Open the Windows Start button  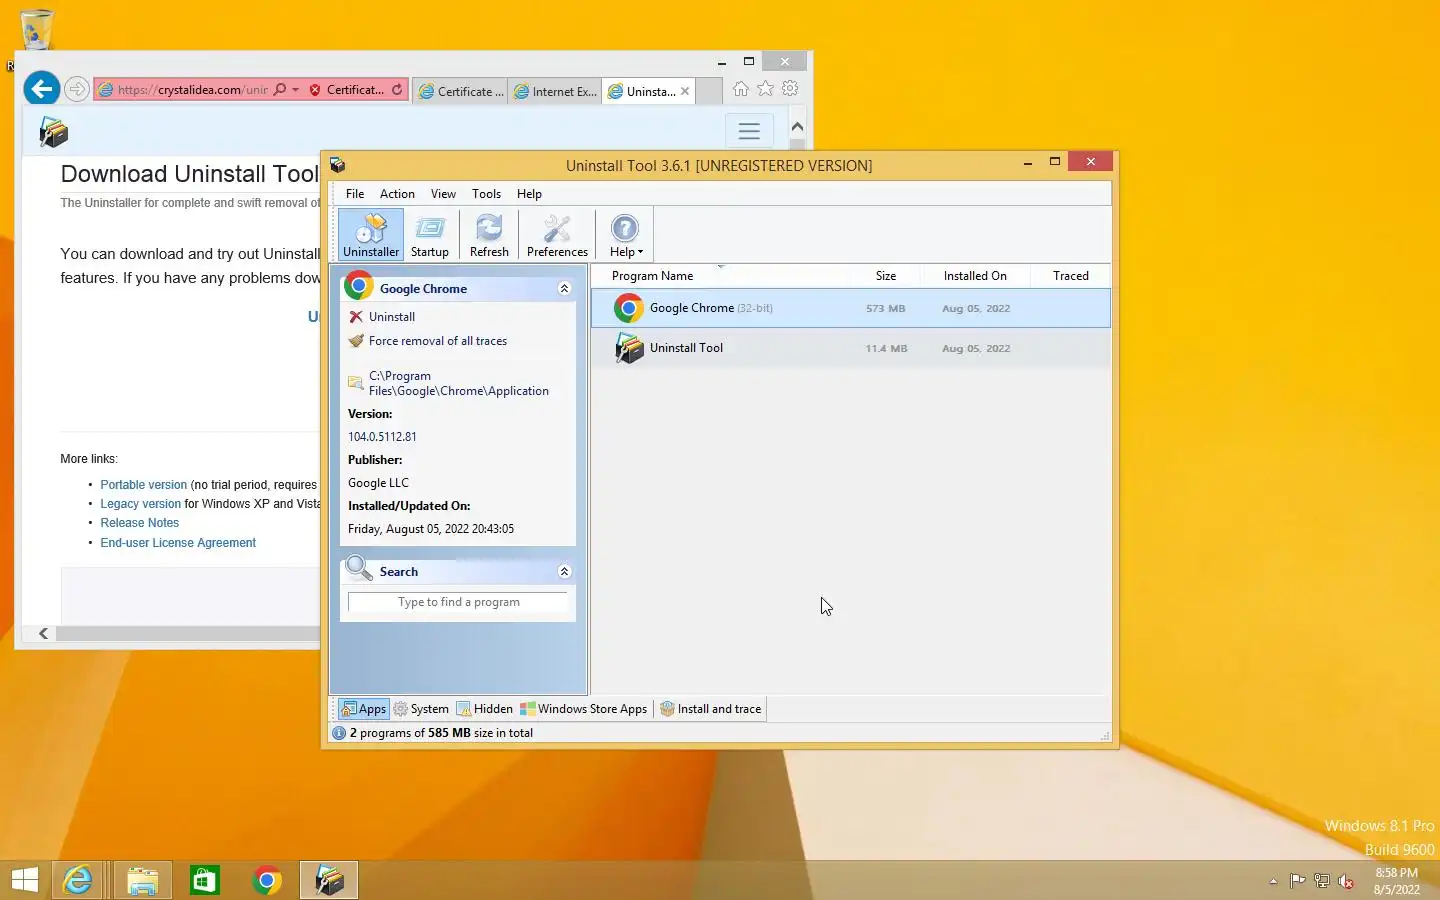tap(24, 880)
